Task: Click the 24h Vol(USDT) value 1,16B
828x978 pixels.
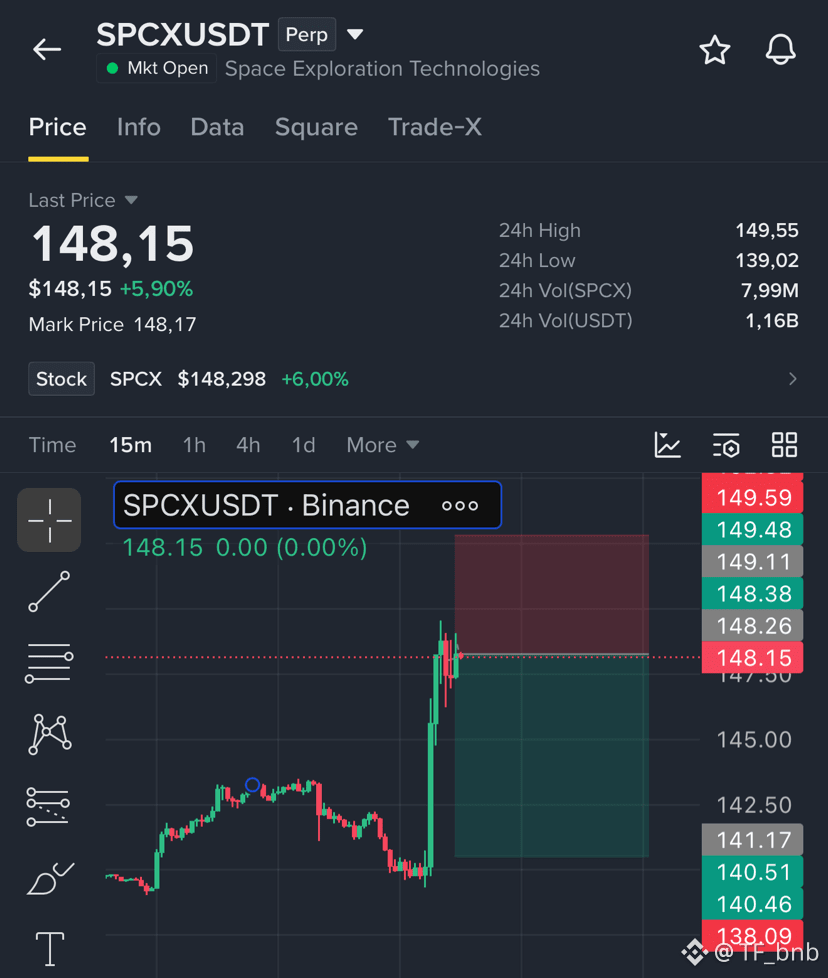Action: (772, 321)
